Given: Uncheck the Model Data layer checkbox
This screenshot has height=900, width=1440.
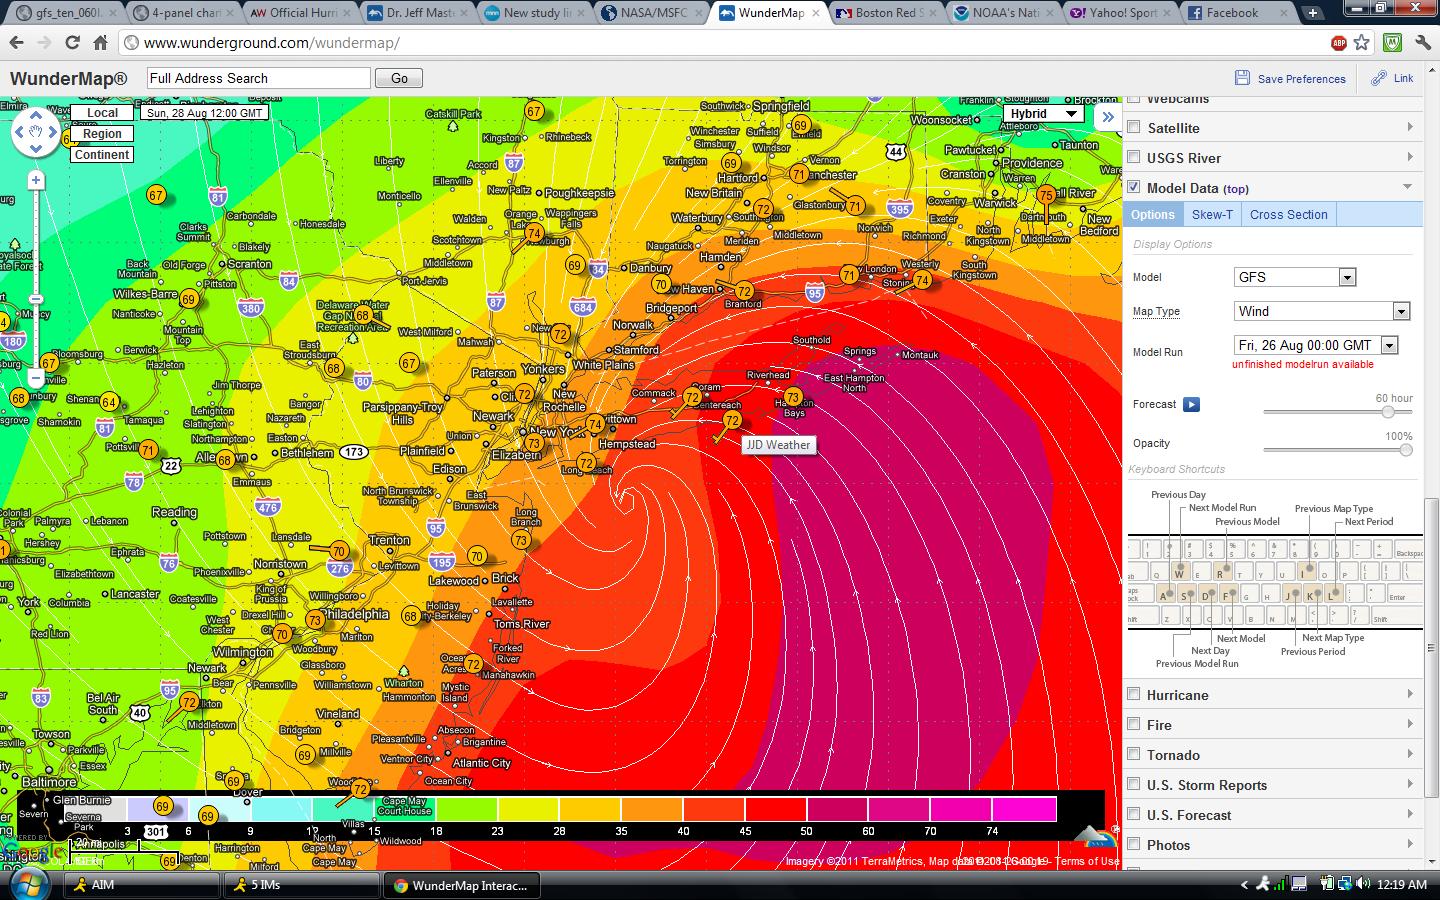Looking at the screenshot, I should (x=1134, y=187).
